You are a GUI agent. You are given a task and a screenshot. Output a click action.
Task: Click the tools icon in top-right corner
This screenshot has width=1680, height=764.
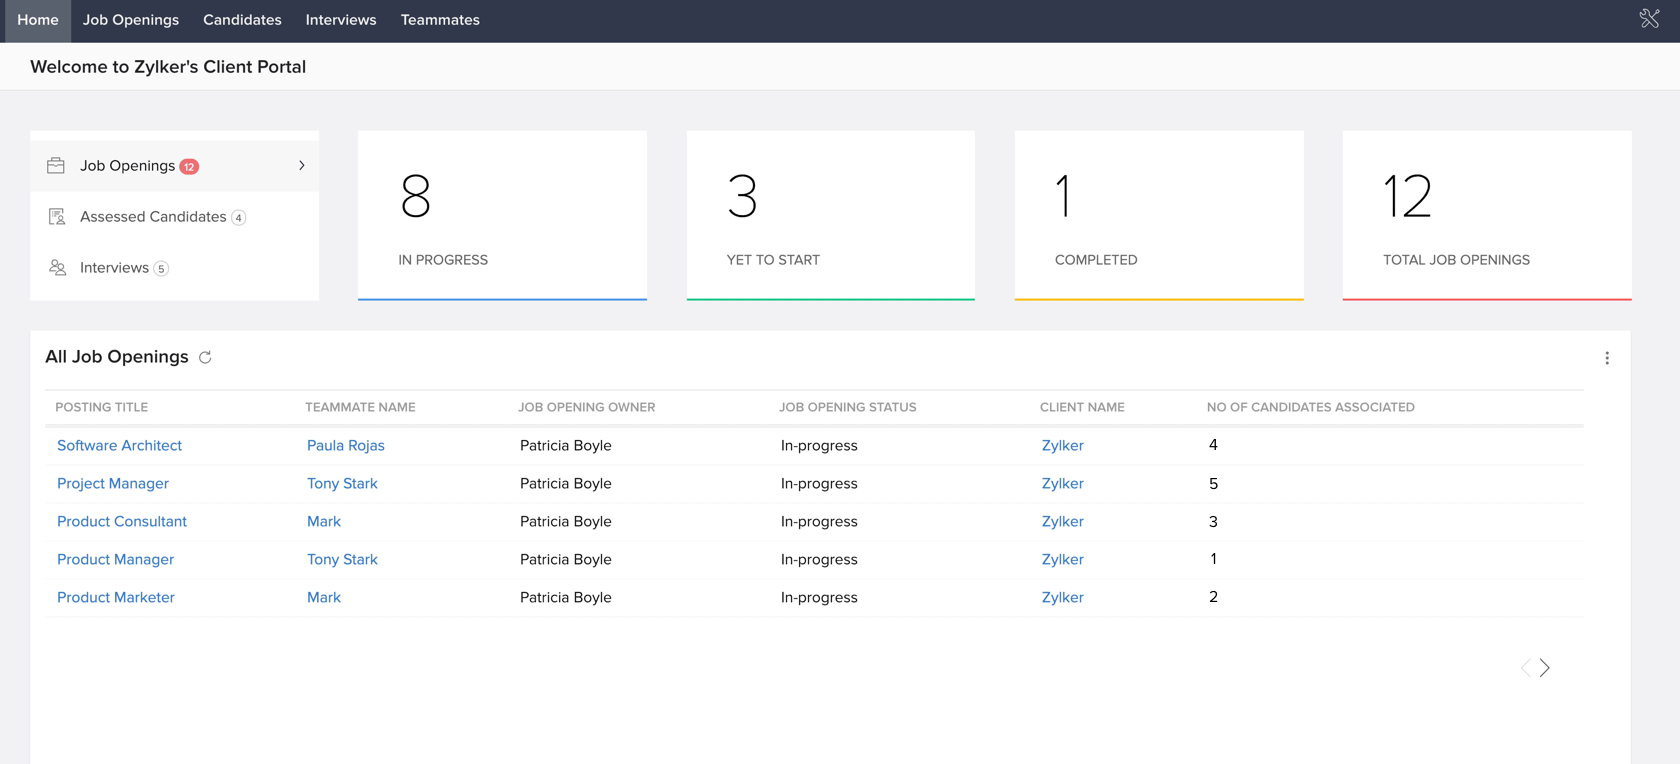point(1649,19)
